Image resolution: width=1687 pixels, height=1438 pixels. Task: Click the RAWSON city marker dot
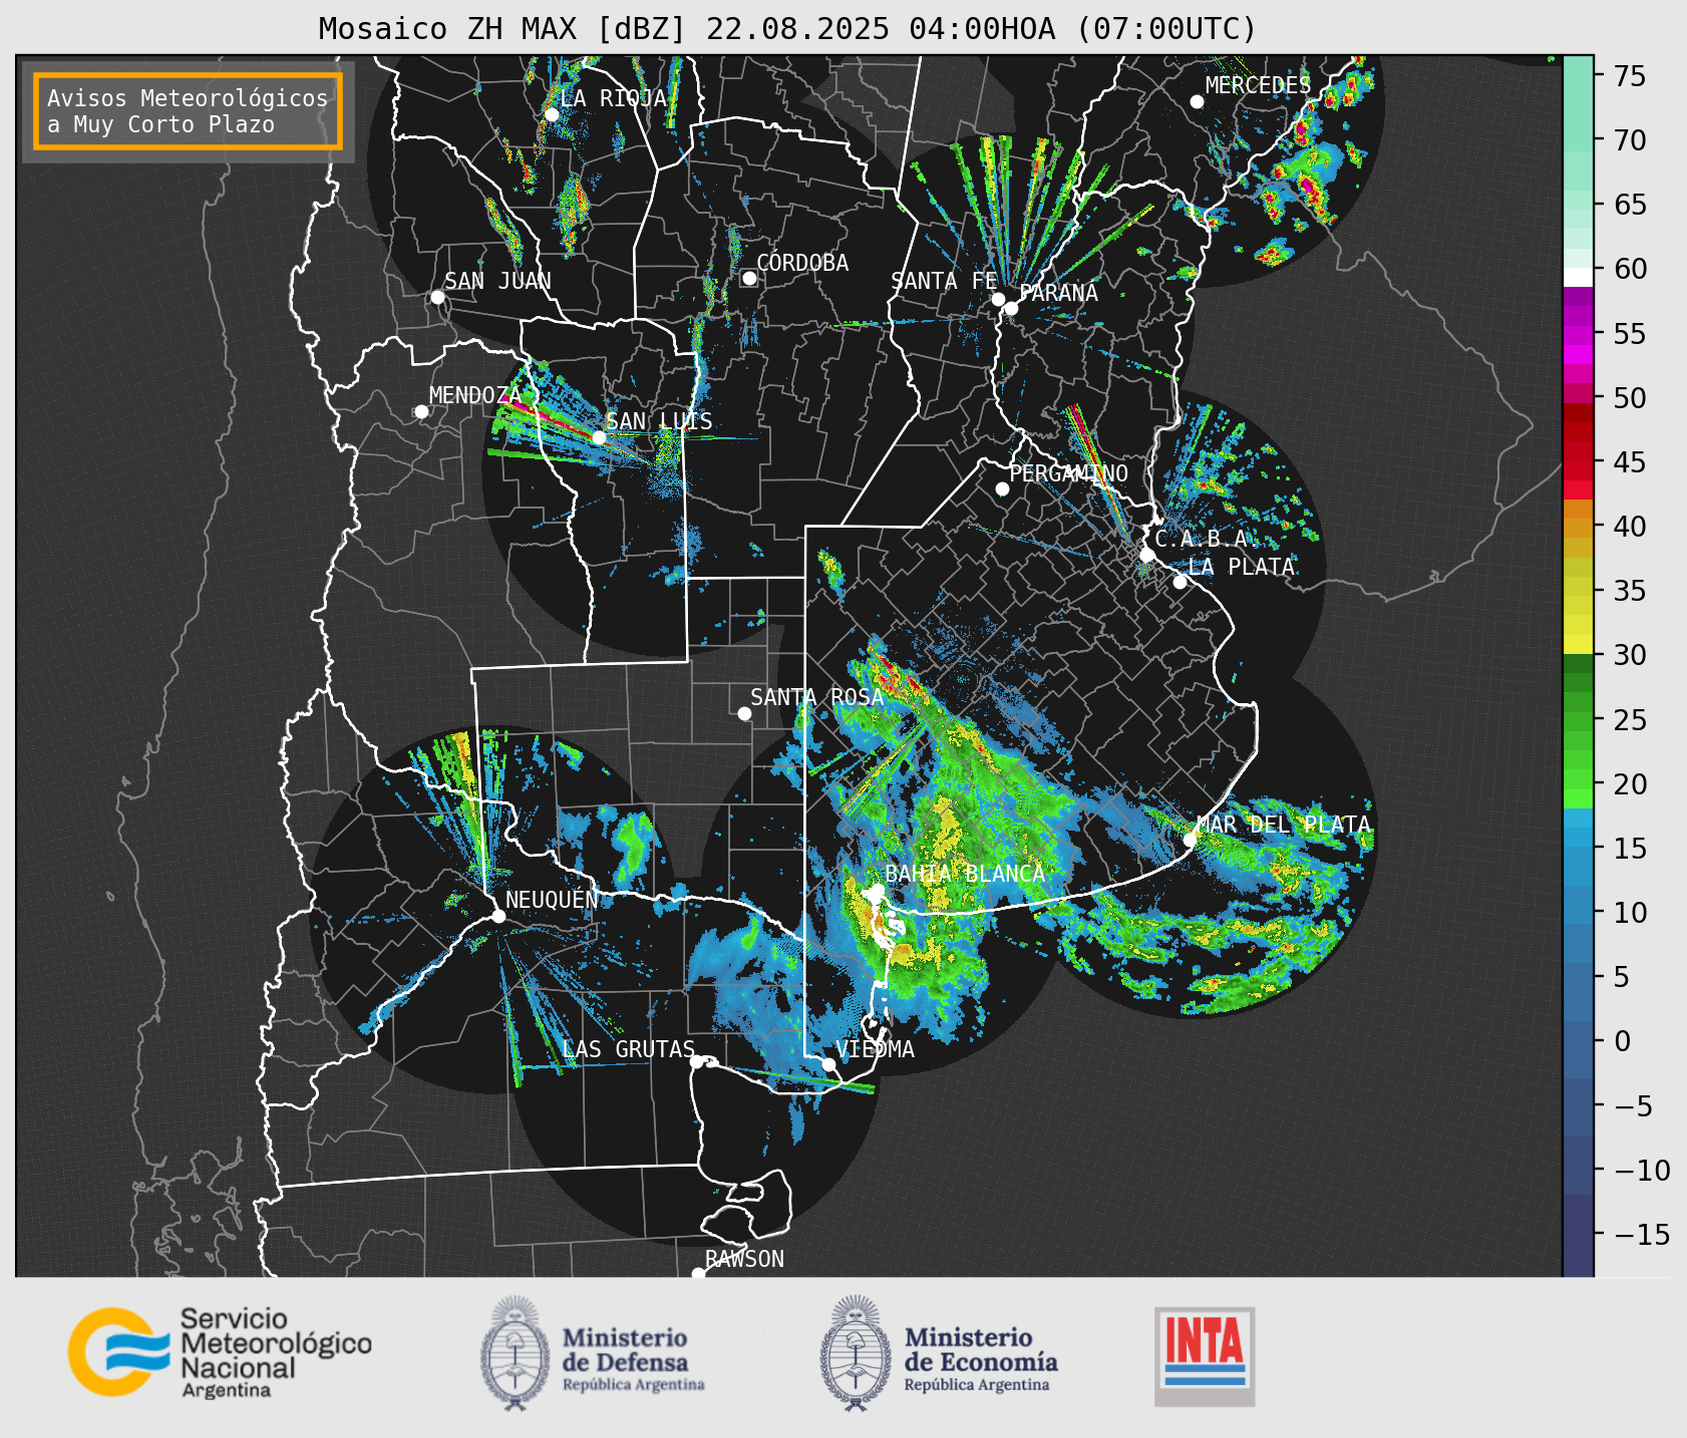[698, 1274]
